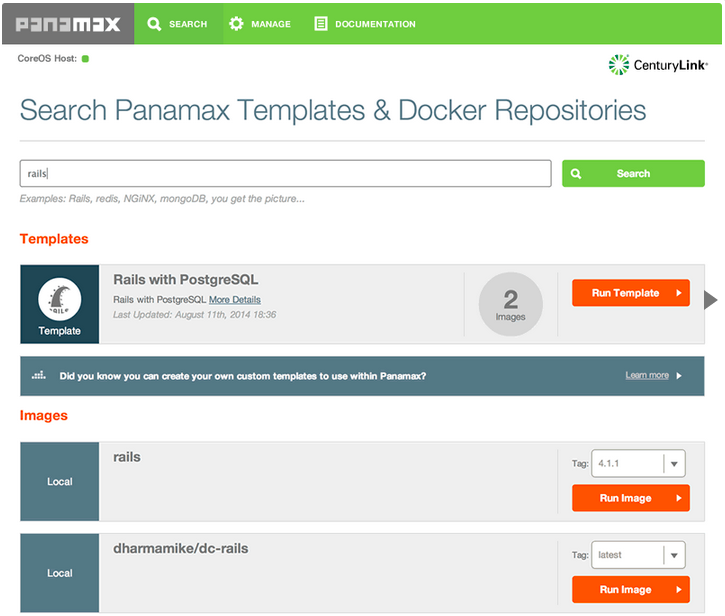Open More Details link for Rails template
Viewport: 725px width, 616px height.
[235, 300]
